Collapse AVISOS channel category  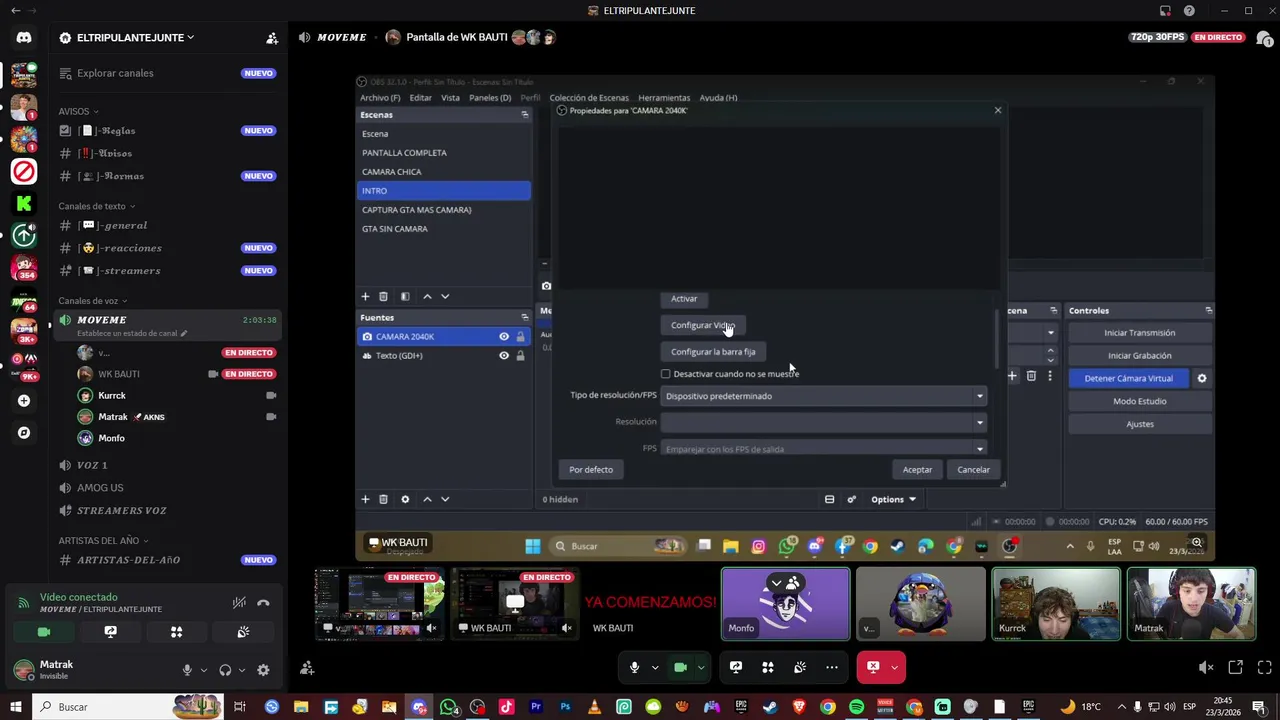78,111
